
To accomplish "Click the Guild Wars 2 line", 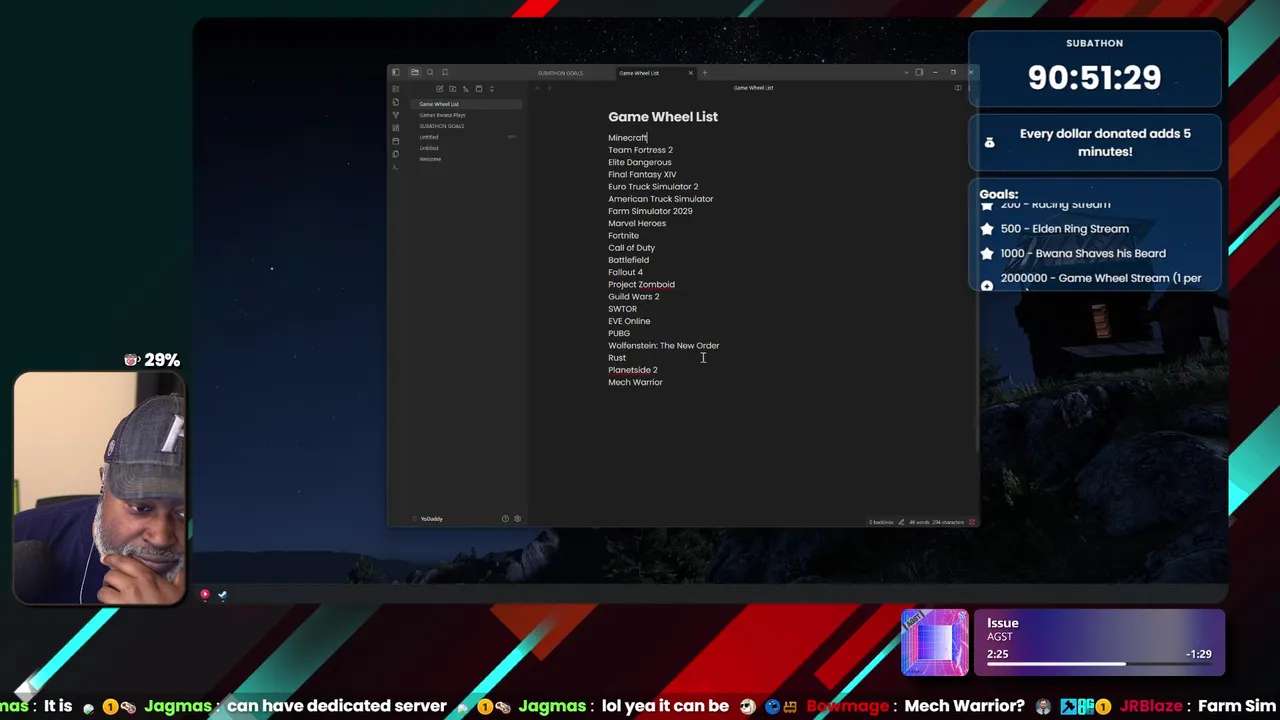I will click(633, 297).
